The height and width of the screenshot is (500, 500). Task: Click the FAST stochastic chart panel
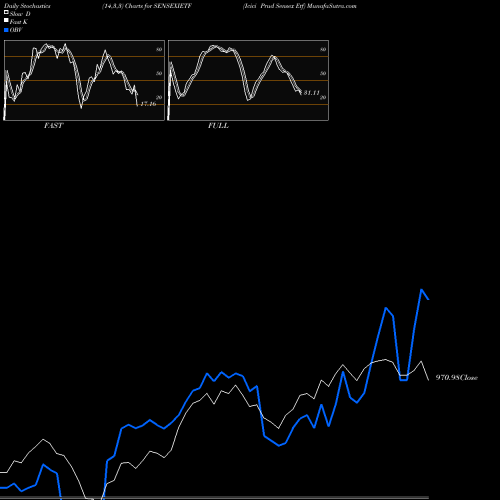pos(84,80)
